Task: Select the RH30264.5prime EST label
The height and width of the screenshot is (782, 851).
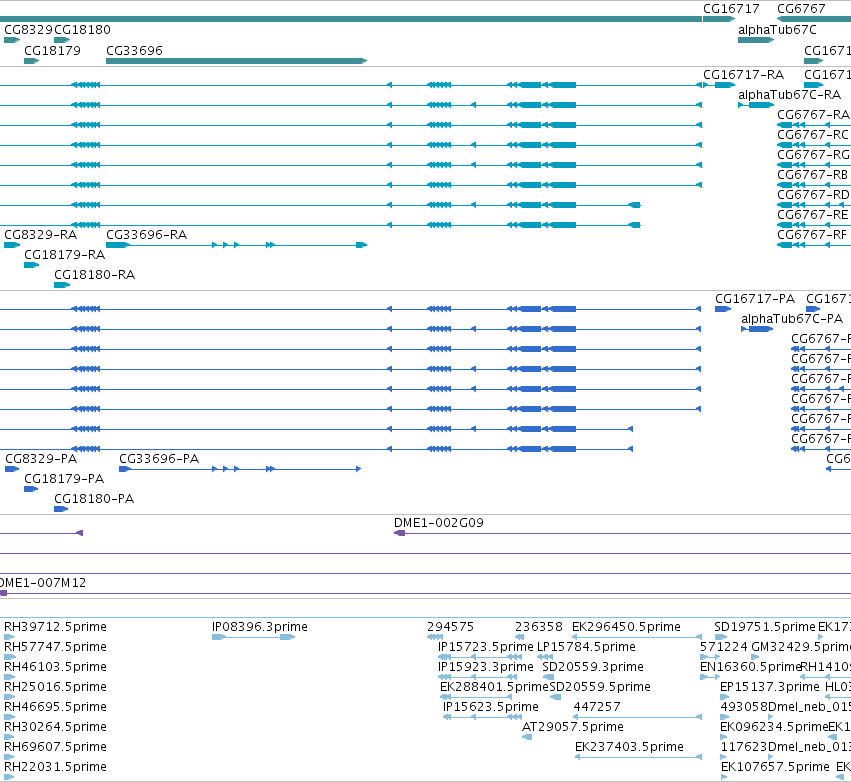Action: click(55, 727)
